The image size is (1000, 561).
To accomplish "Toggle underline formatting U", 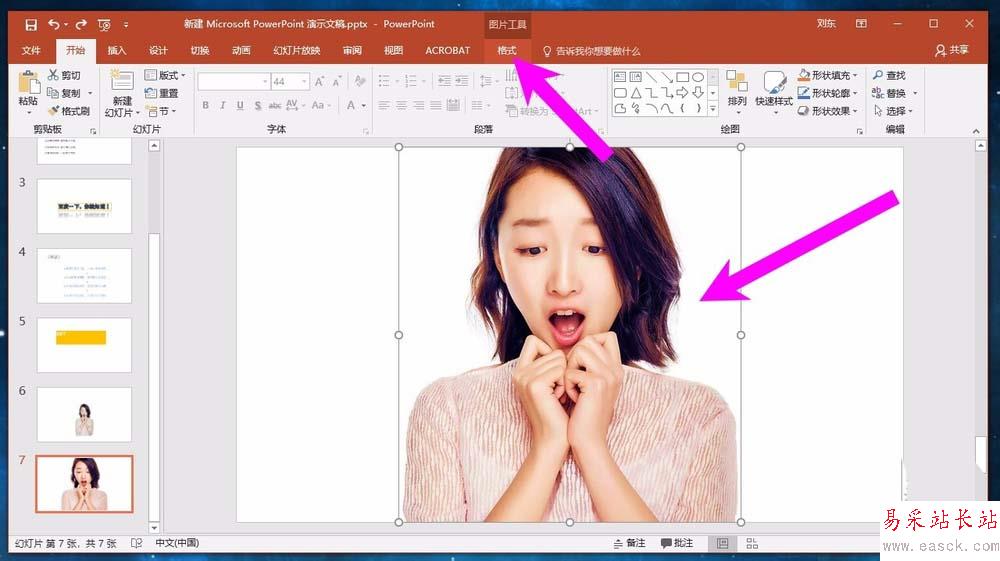I will pyautogui.click(x=240, y=105).
